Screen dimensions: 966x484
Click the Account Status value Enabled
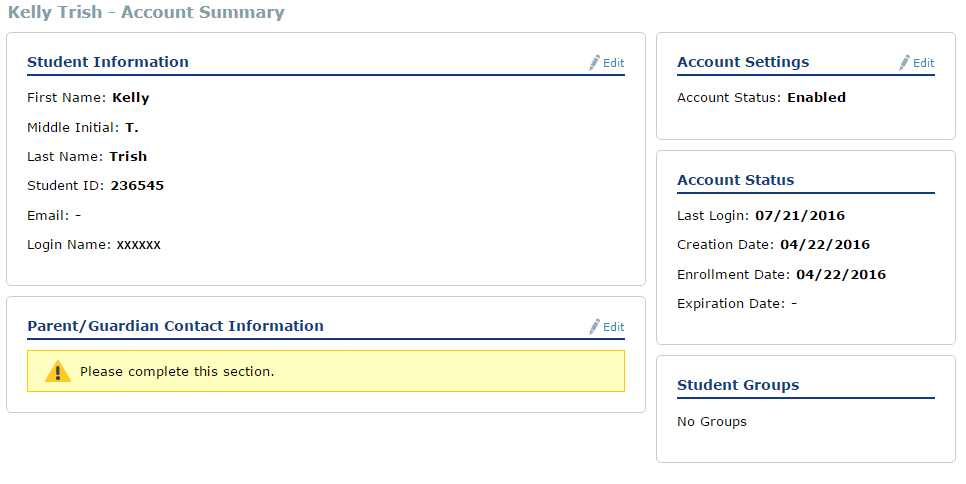pyautogui.click(x=816, y=98)
